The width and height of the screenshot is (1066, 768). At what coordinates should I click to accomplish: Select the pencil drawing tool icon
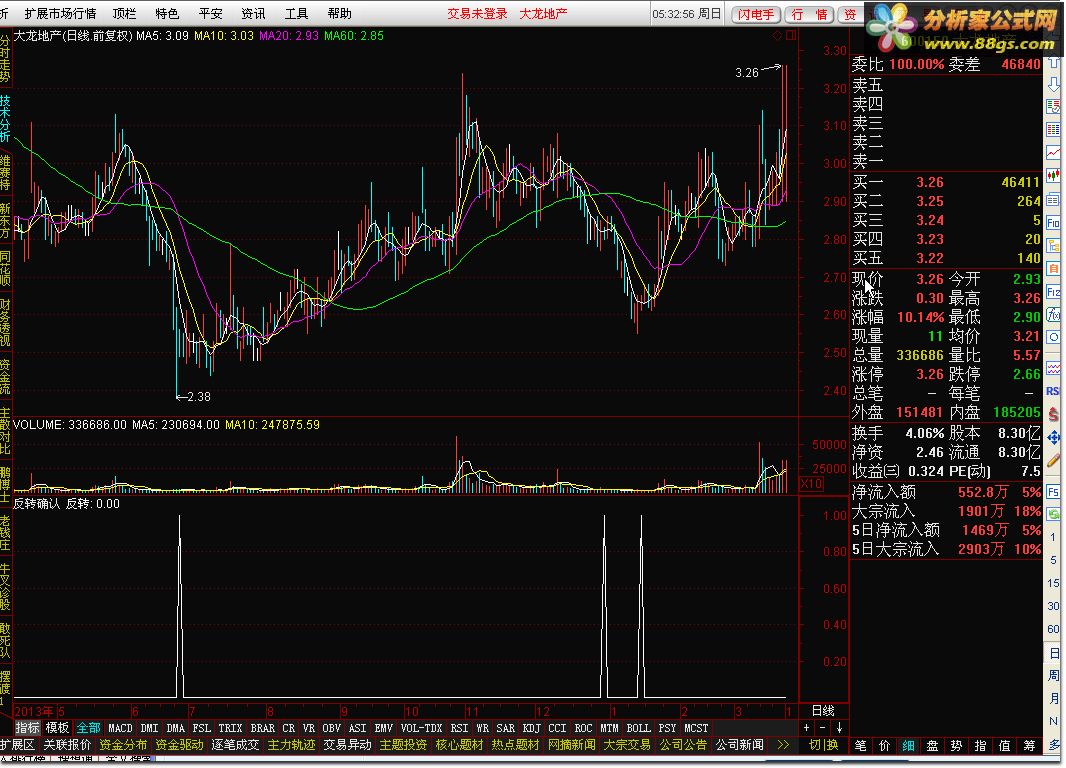click(1053, 460)
